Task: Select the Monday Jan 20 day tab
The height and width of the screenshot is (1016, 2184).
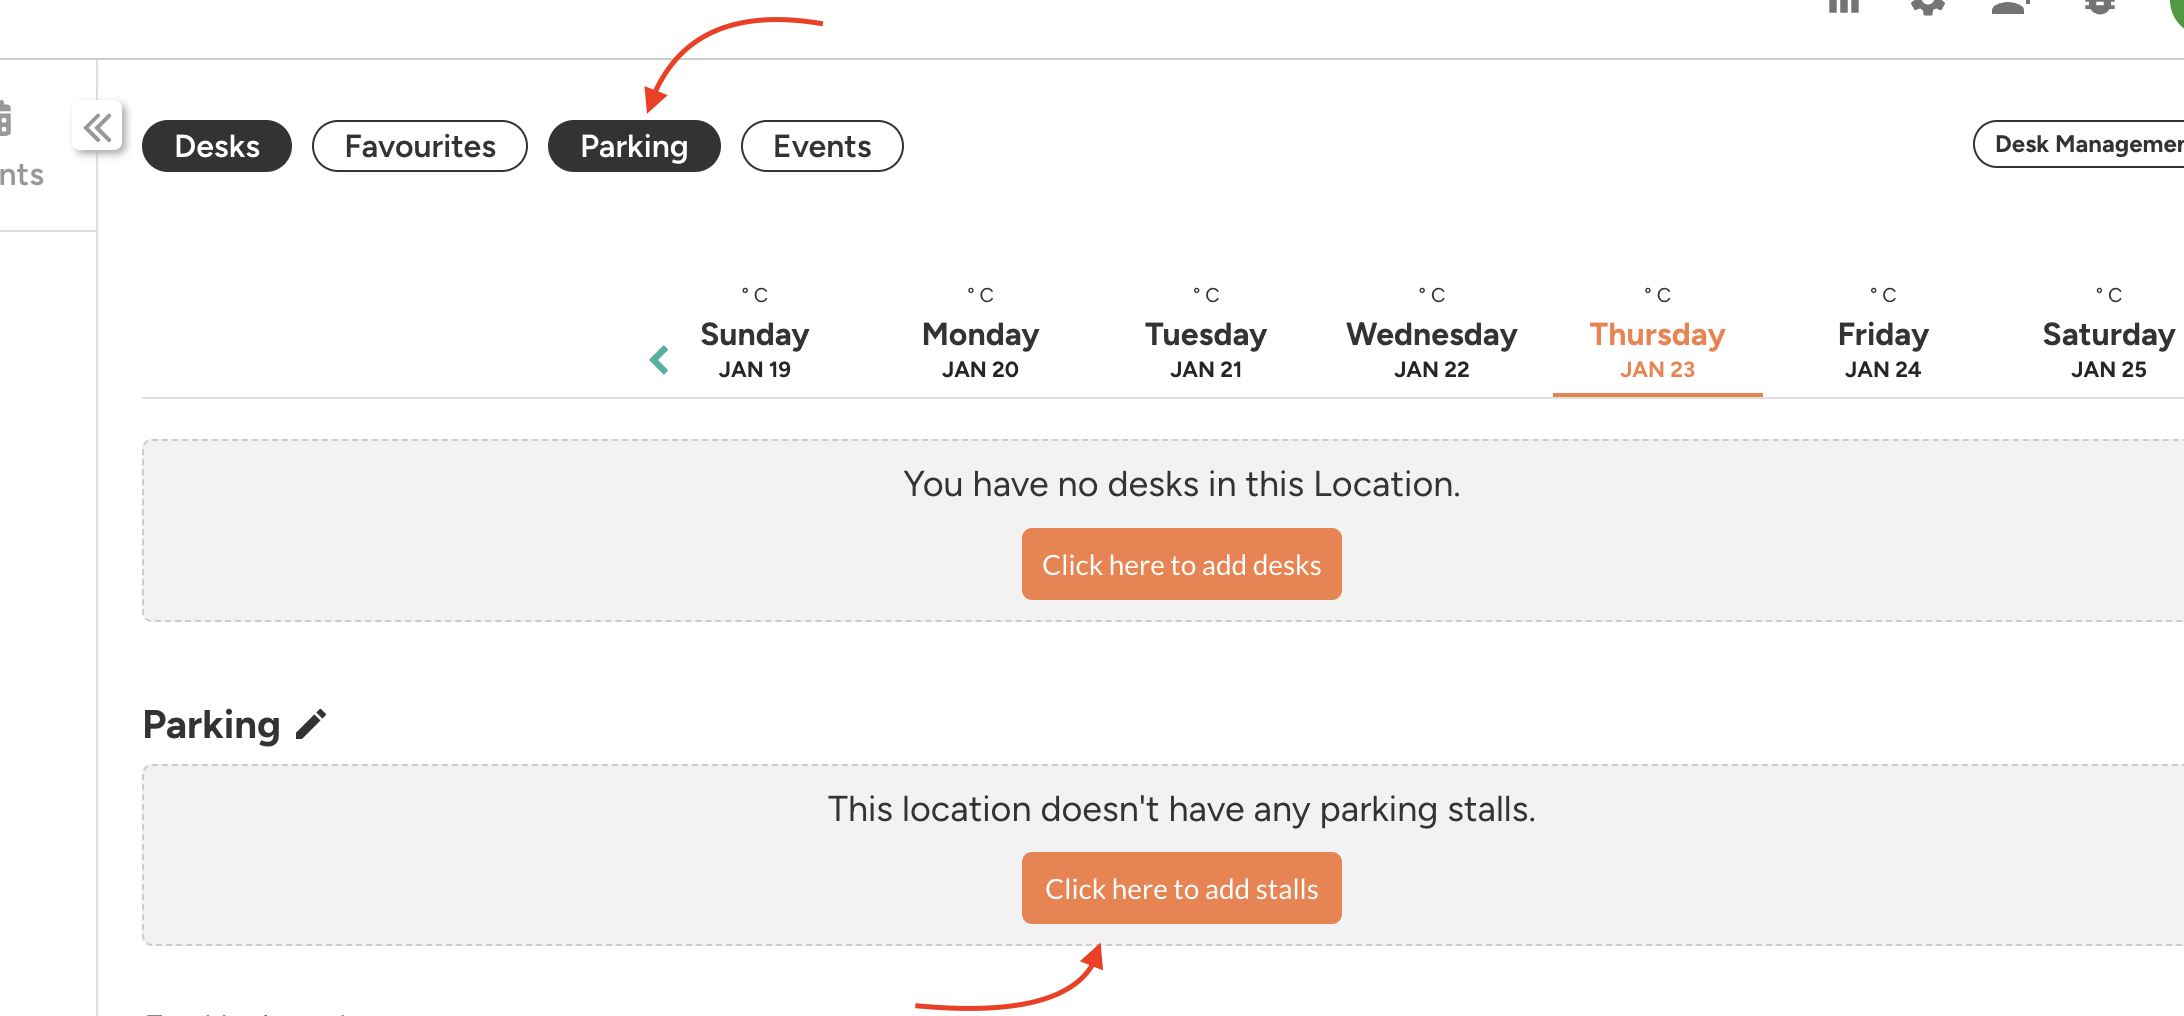Action: pyautogui.click(x=980, y=348)
